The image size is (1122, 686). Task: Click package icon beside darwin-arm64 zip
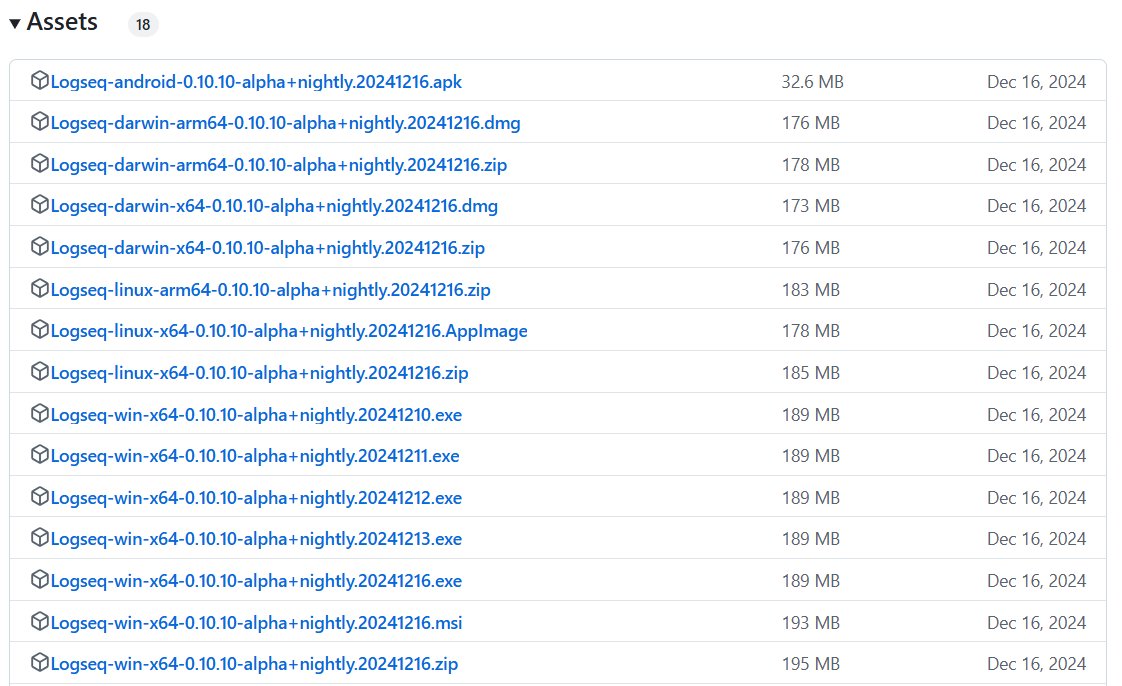39,164
